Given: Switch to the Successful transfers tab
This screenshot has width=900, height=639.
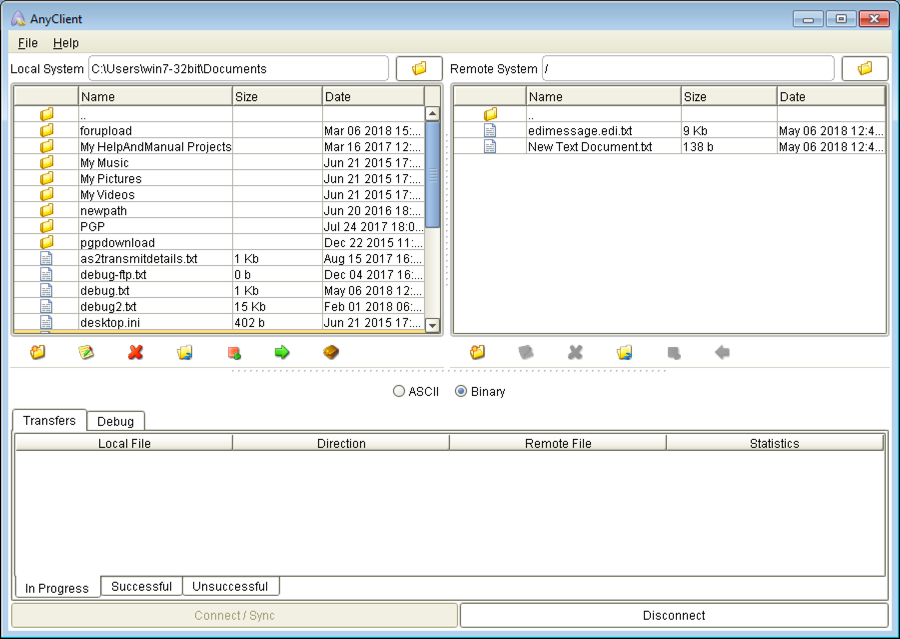Looking at the screenshot, I should click(x=141, y=586).
